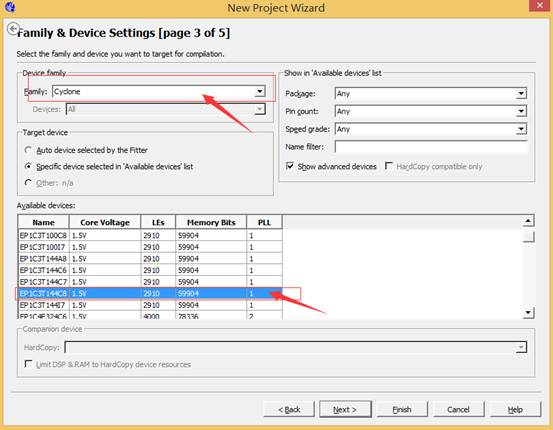The width and height of the screenshot is (553, 430).
Task: Open the Package dropdown
Action: [431, 93]
